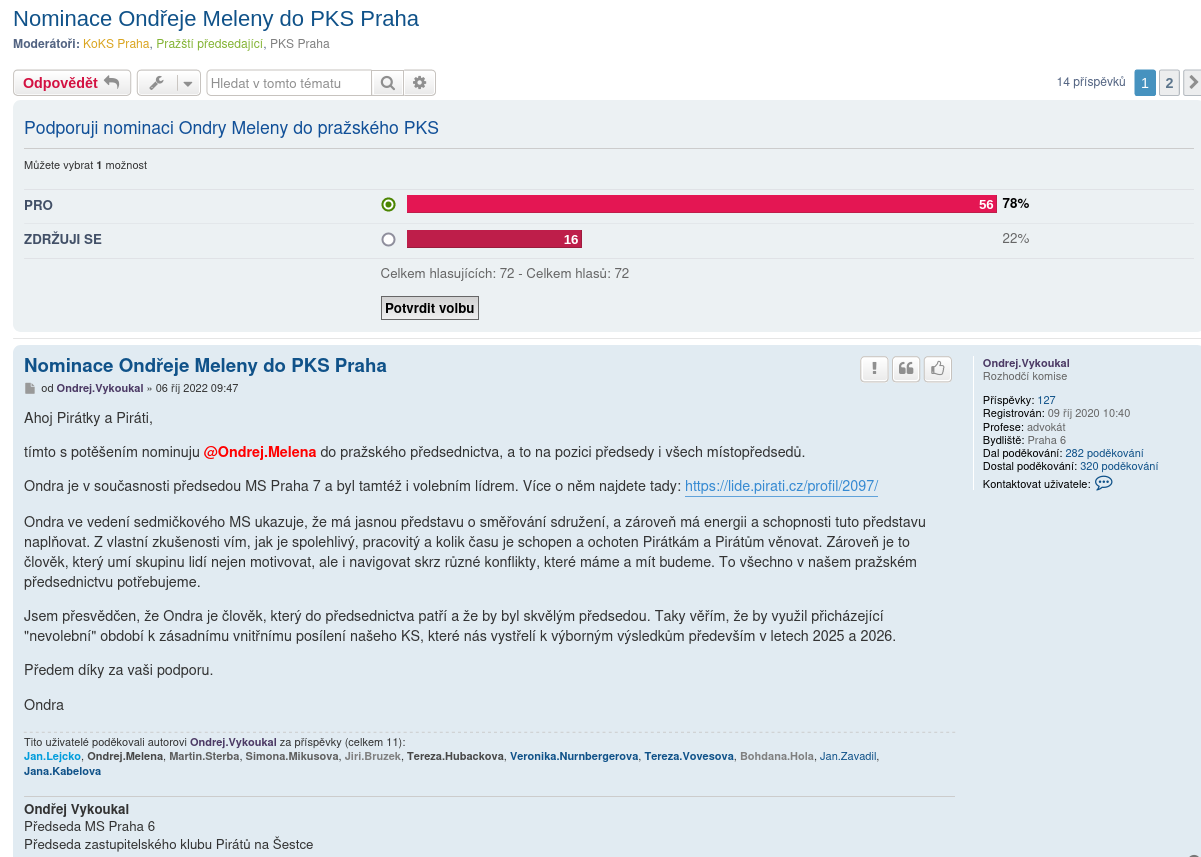Open topic tools via the wrench icon
This screenshot has width=1201, height=857.
point(158,83)
